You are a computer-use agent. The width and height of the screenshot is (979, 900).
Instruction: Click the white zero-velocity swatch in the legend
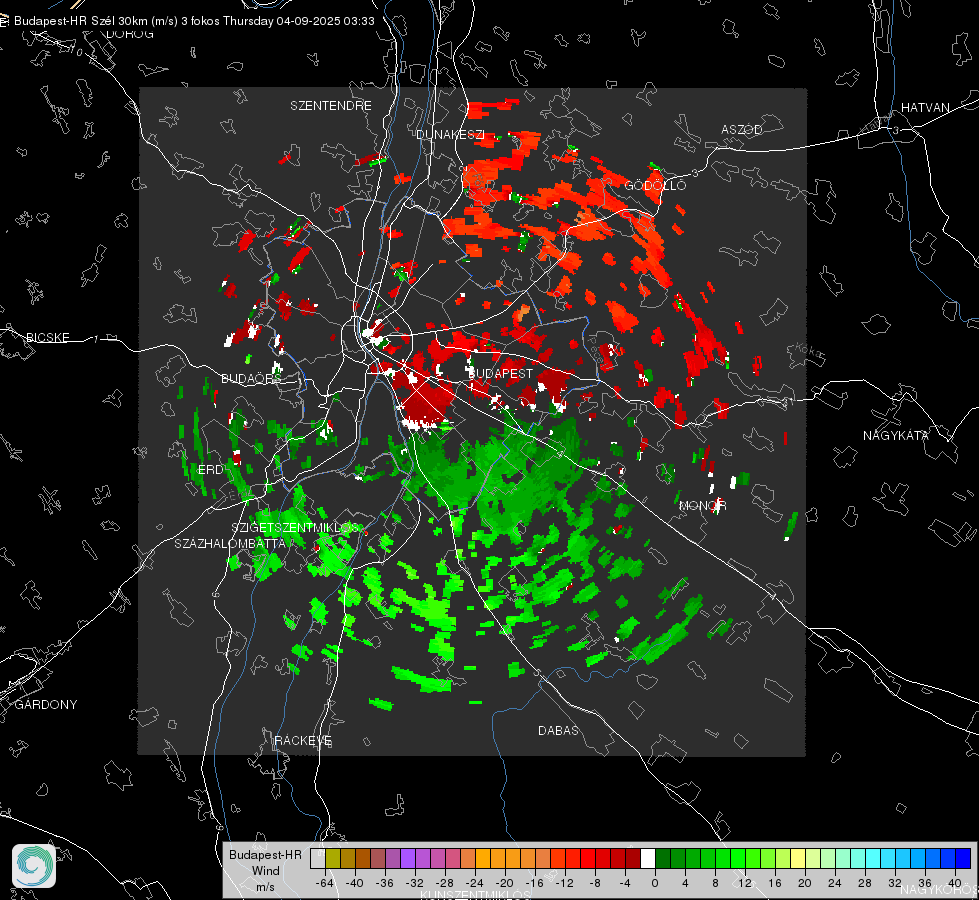[648, 858]
